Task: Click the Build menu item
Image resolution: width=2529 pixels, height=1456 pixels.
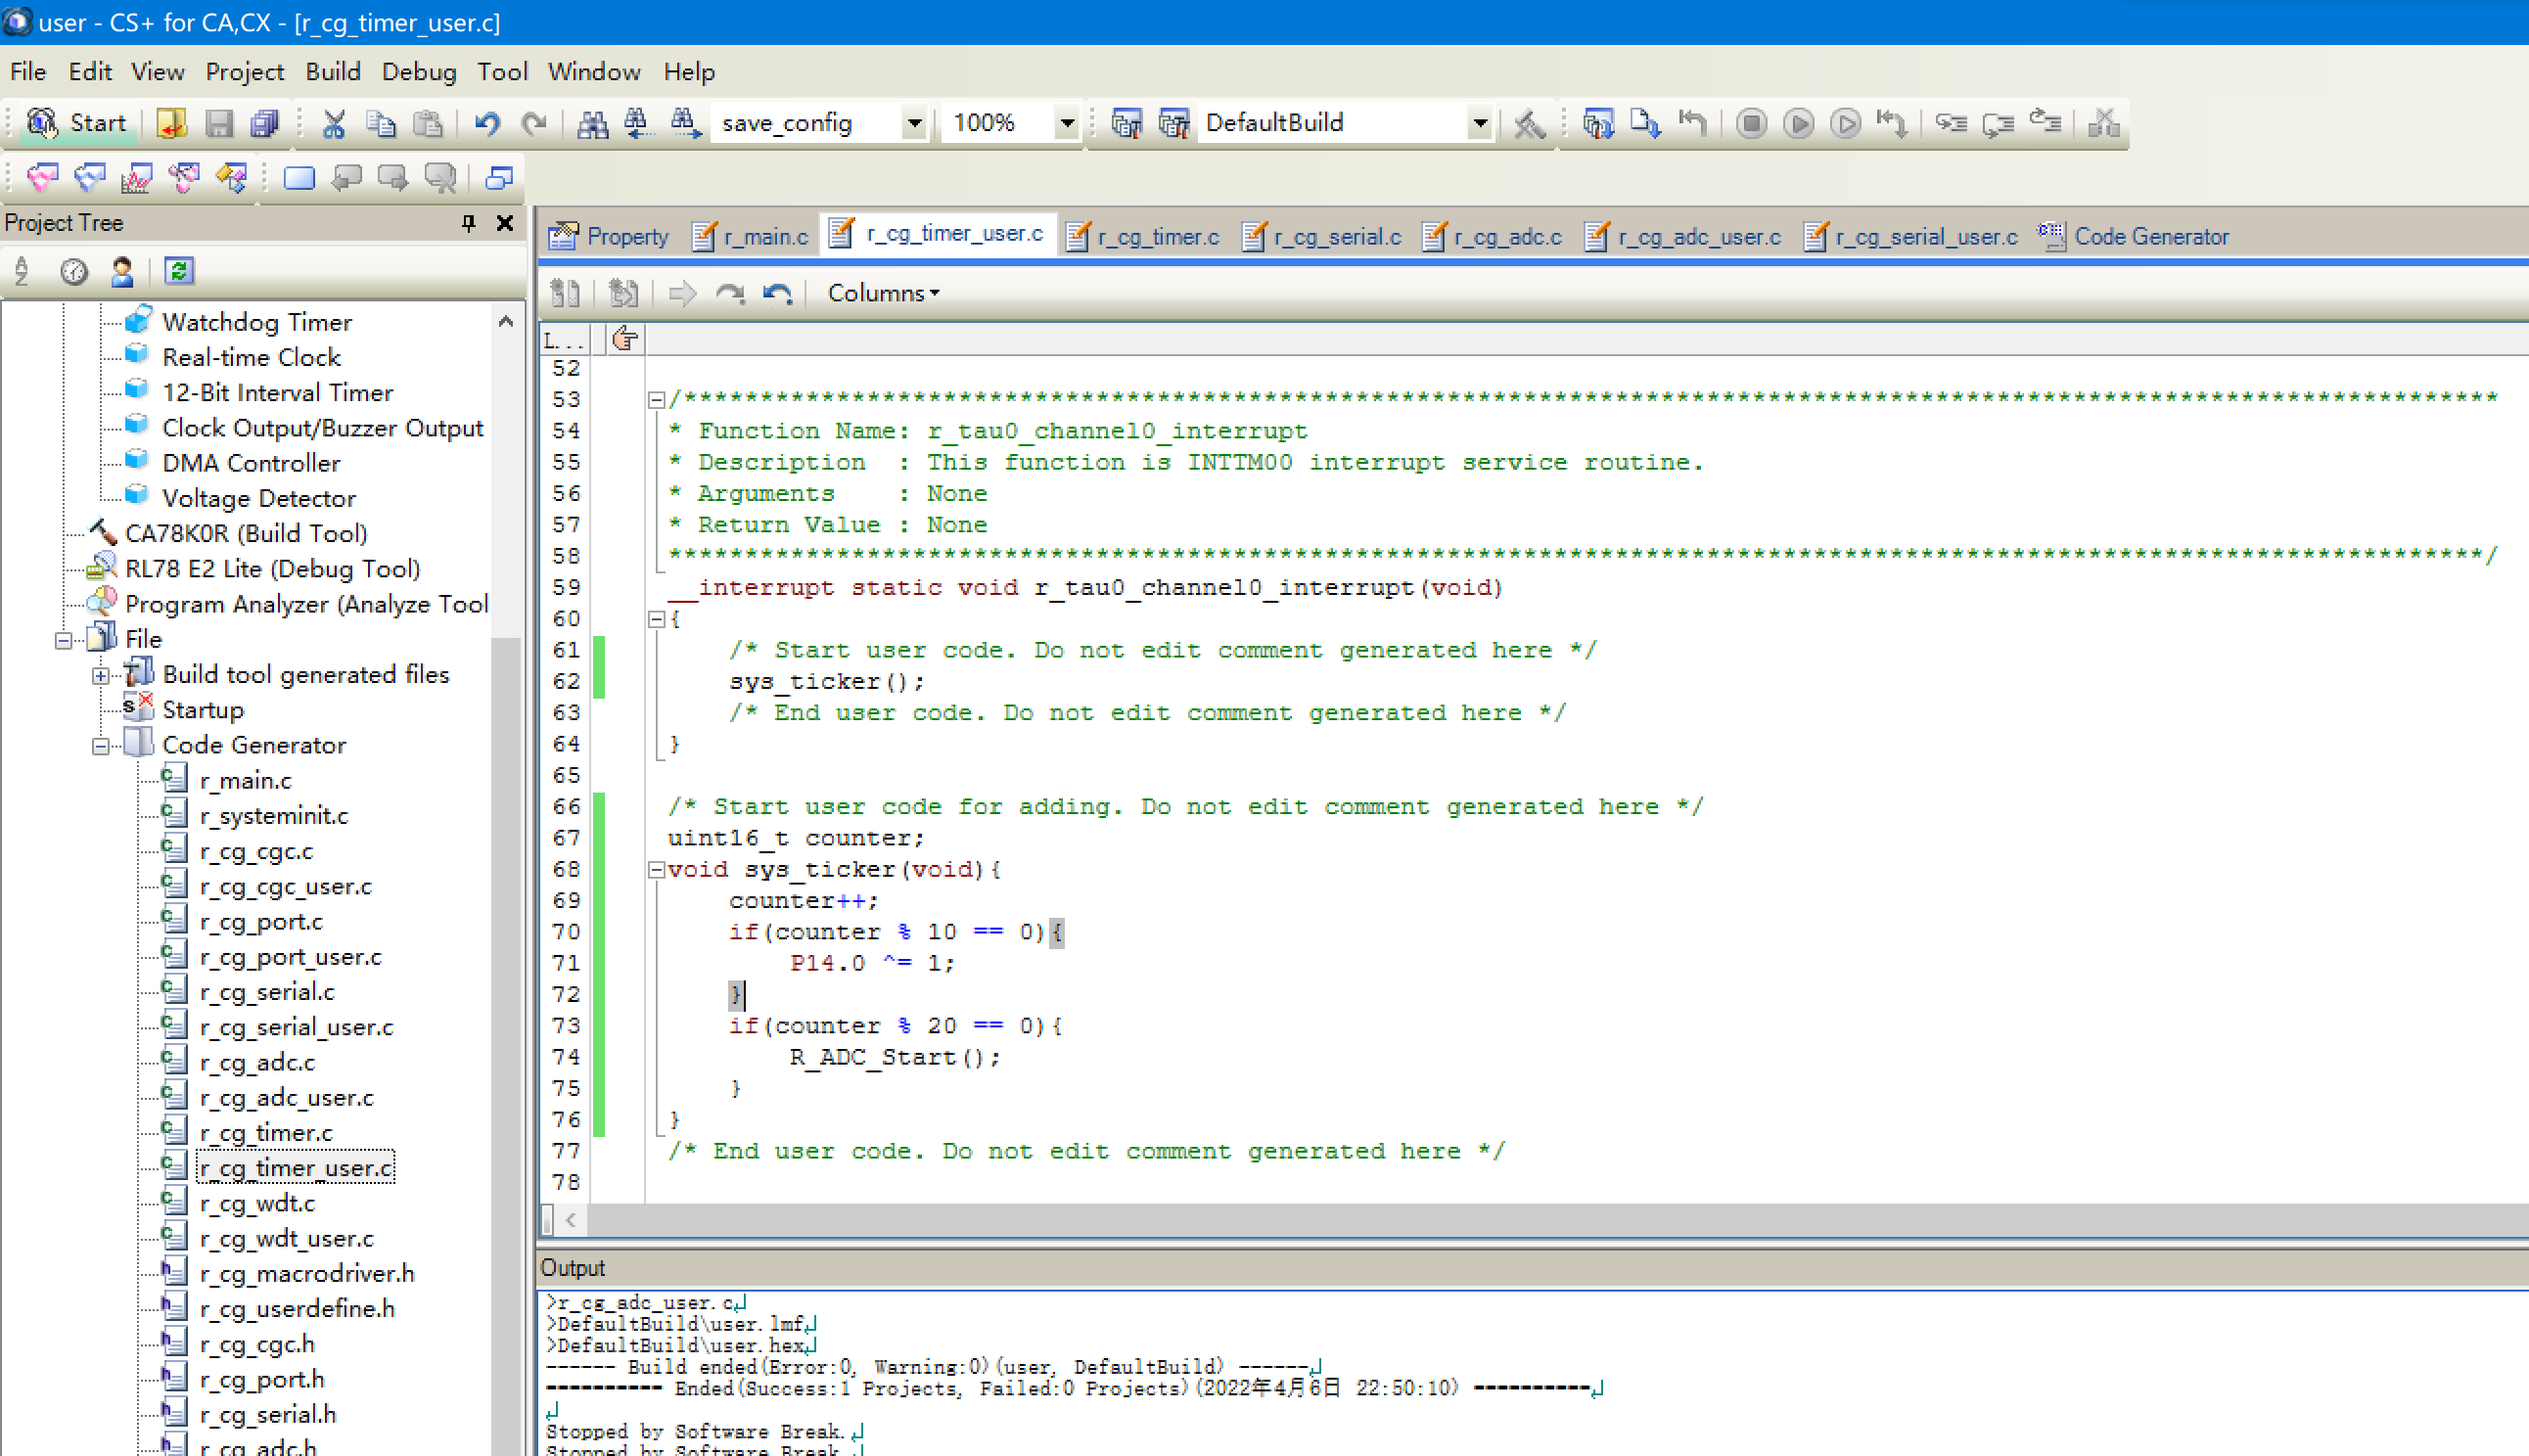Action: point(332,71)
